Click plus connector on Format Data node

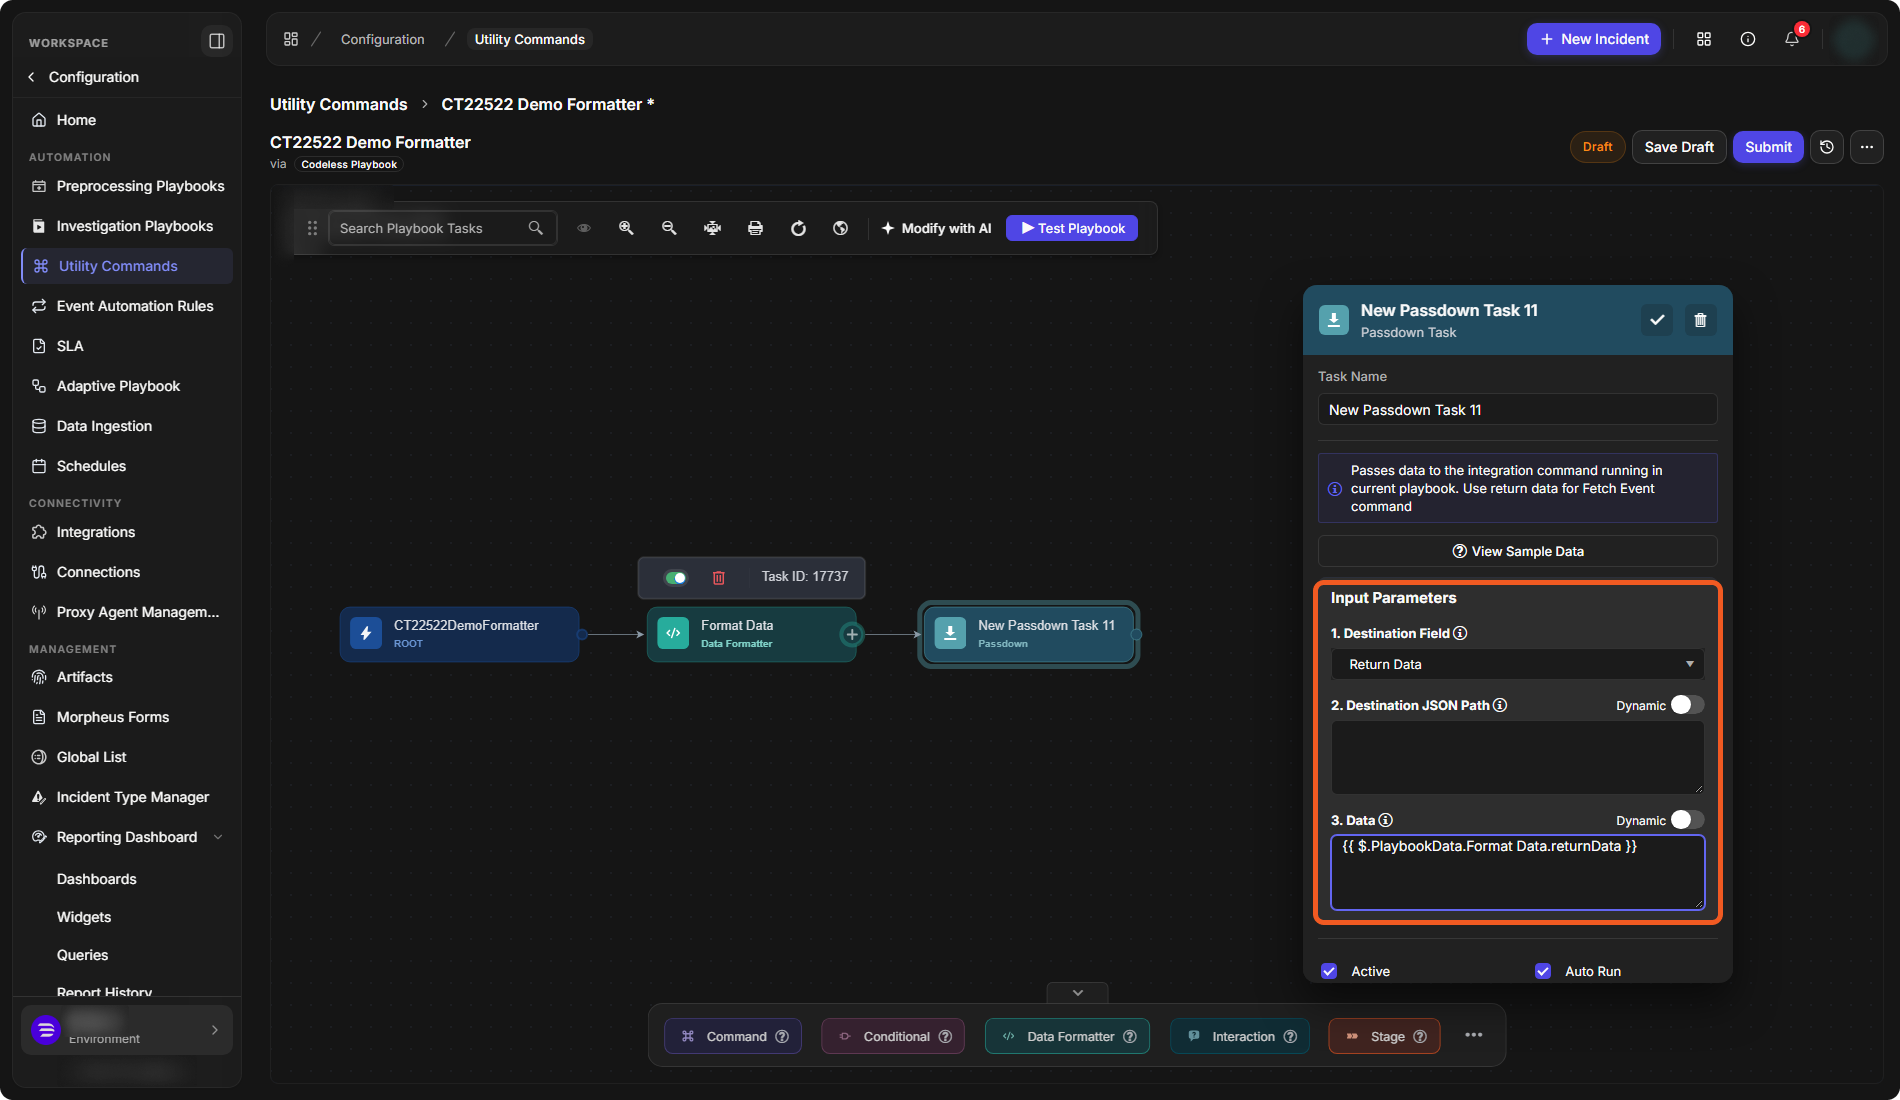[x=852, y=634]
